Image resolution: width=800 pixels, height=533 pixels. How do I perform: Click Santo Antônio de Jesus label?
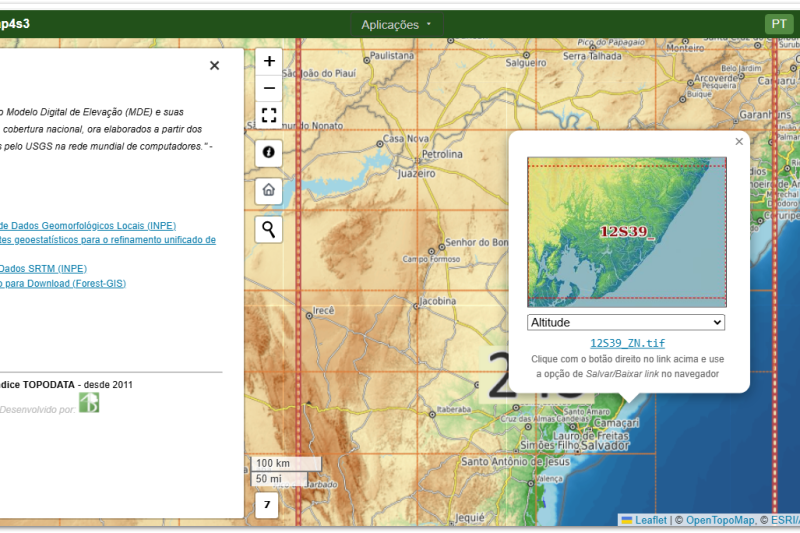[515, 462]
